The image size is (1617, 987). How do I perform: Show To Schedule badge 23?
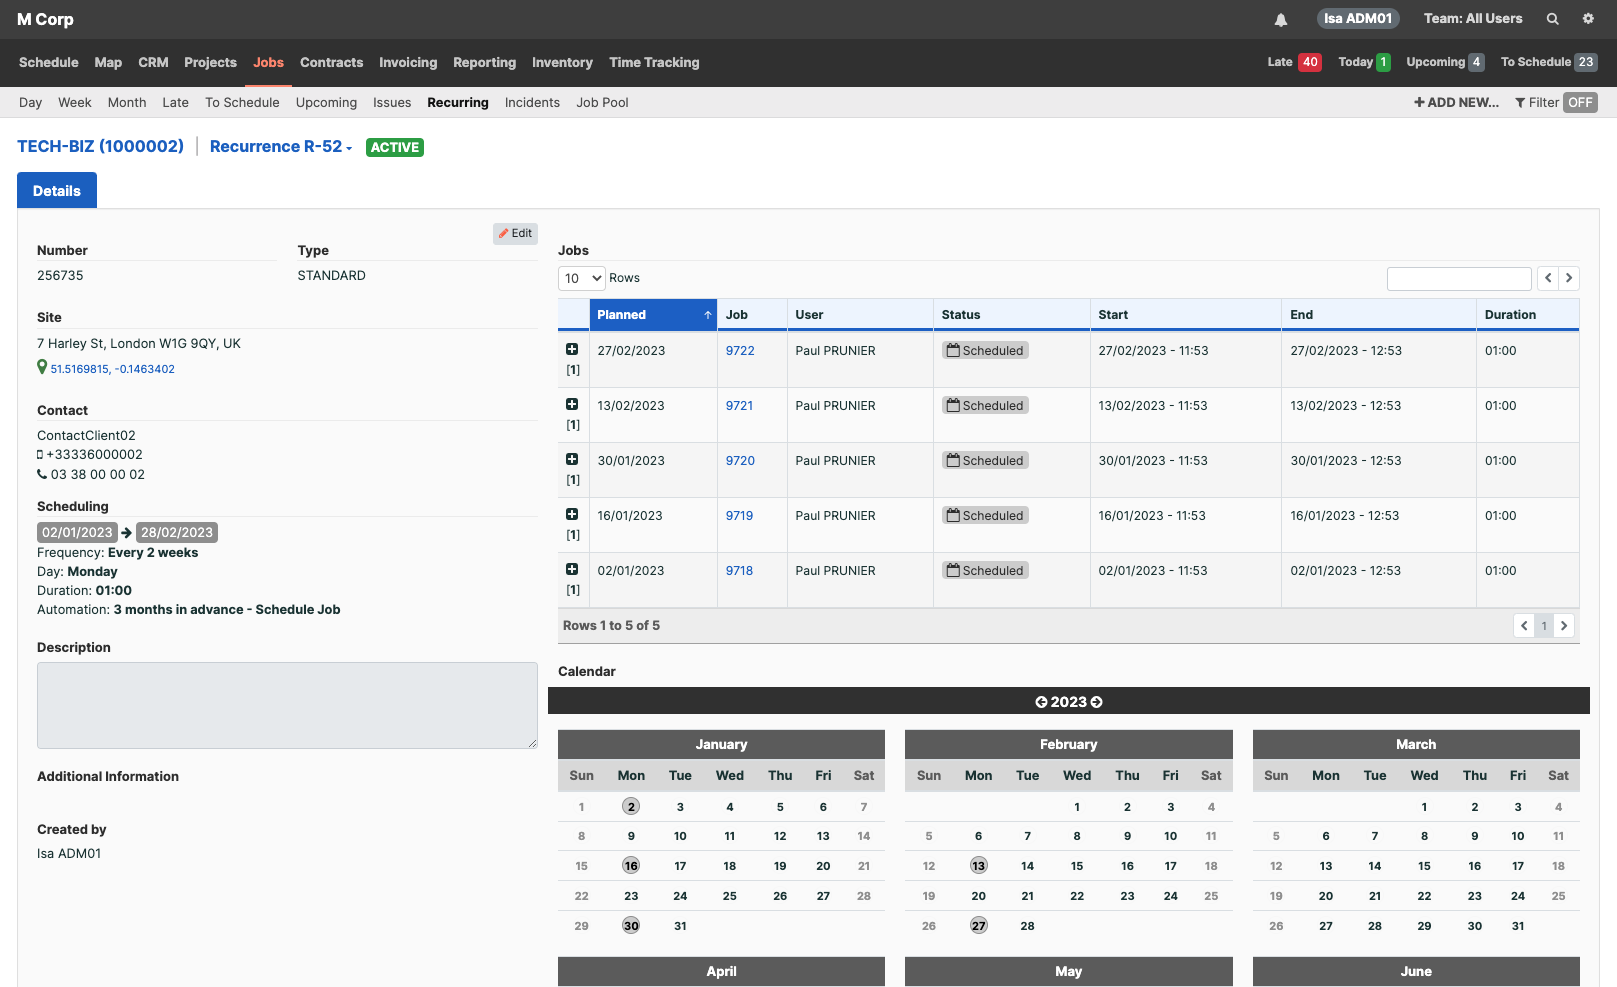tap(1586, 62)
